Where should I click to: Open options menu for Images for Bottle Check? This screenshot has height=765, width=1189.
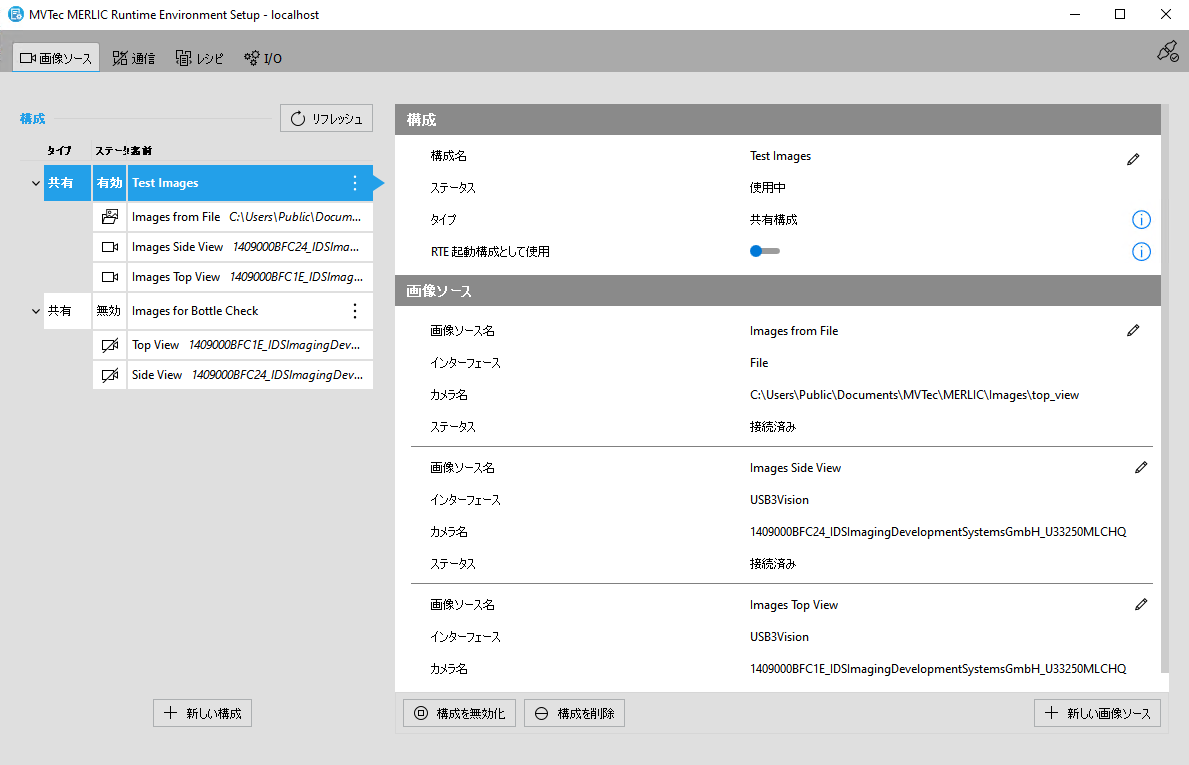[354, 311]
